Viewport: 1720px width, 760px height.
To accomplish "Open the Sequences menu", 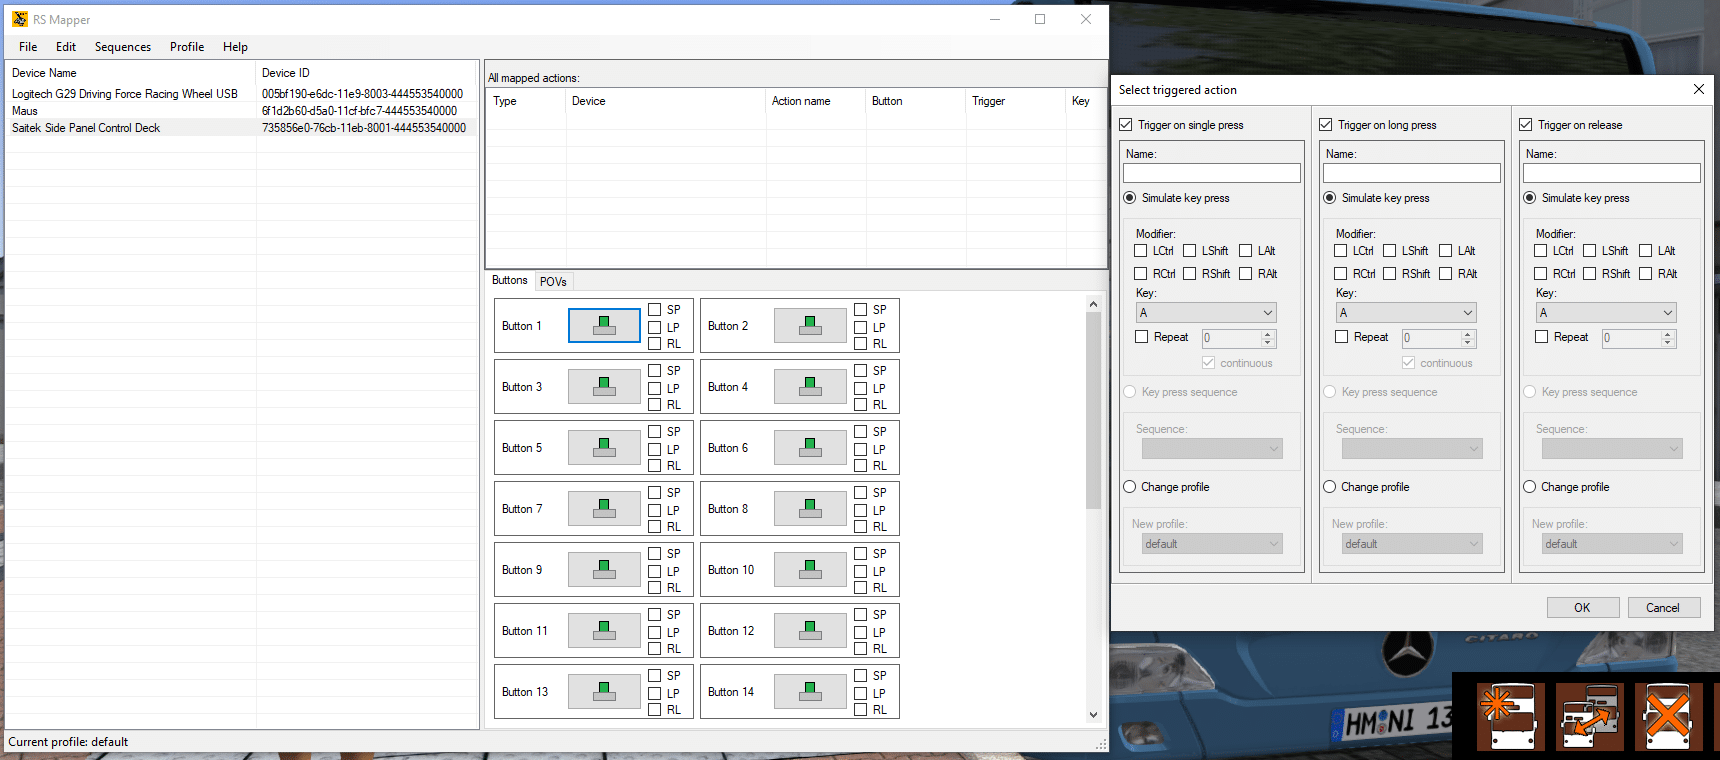I will point(123,47).
